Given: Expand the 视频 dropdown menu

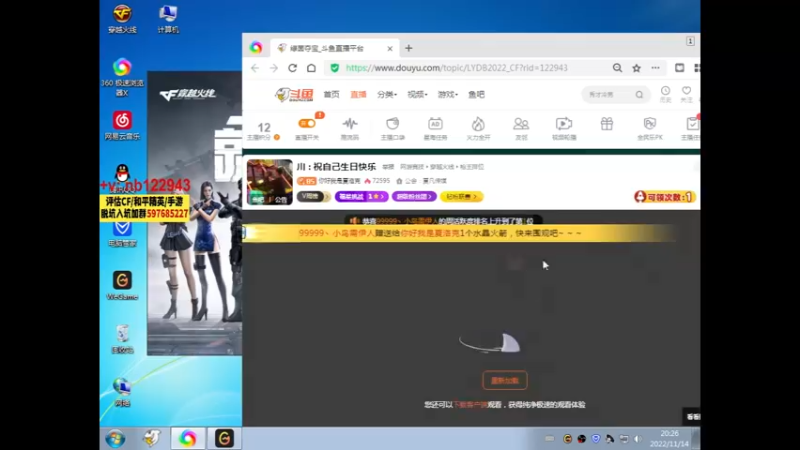Looking at the screenshot, I should (x=417, y=94).
